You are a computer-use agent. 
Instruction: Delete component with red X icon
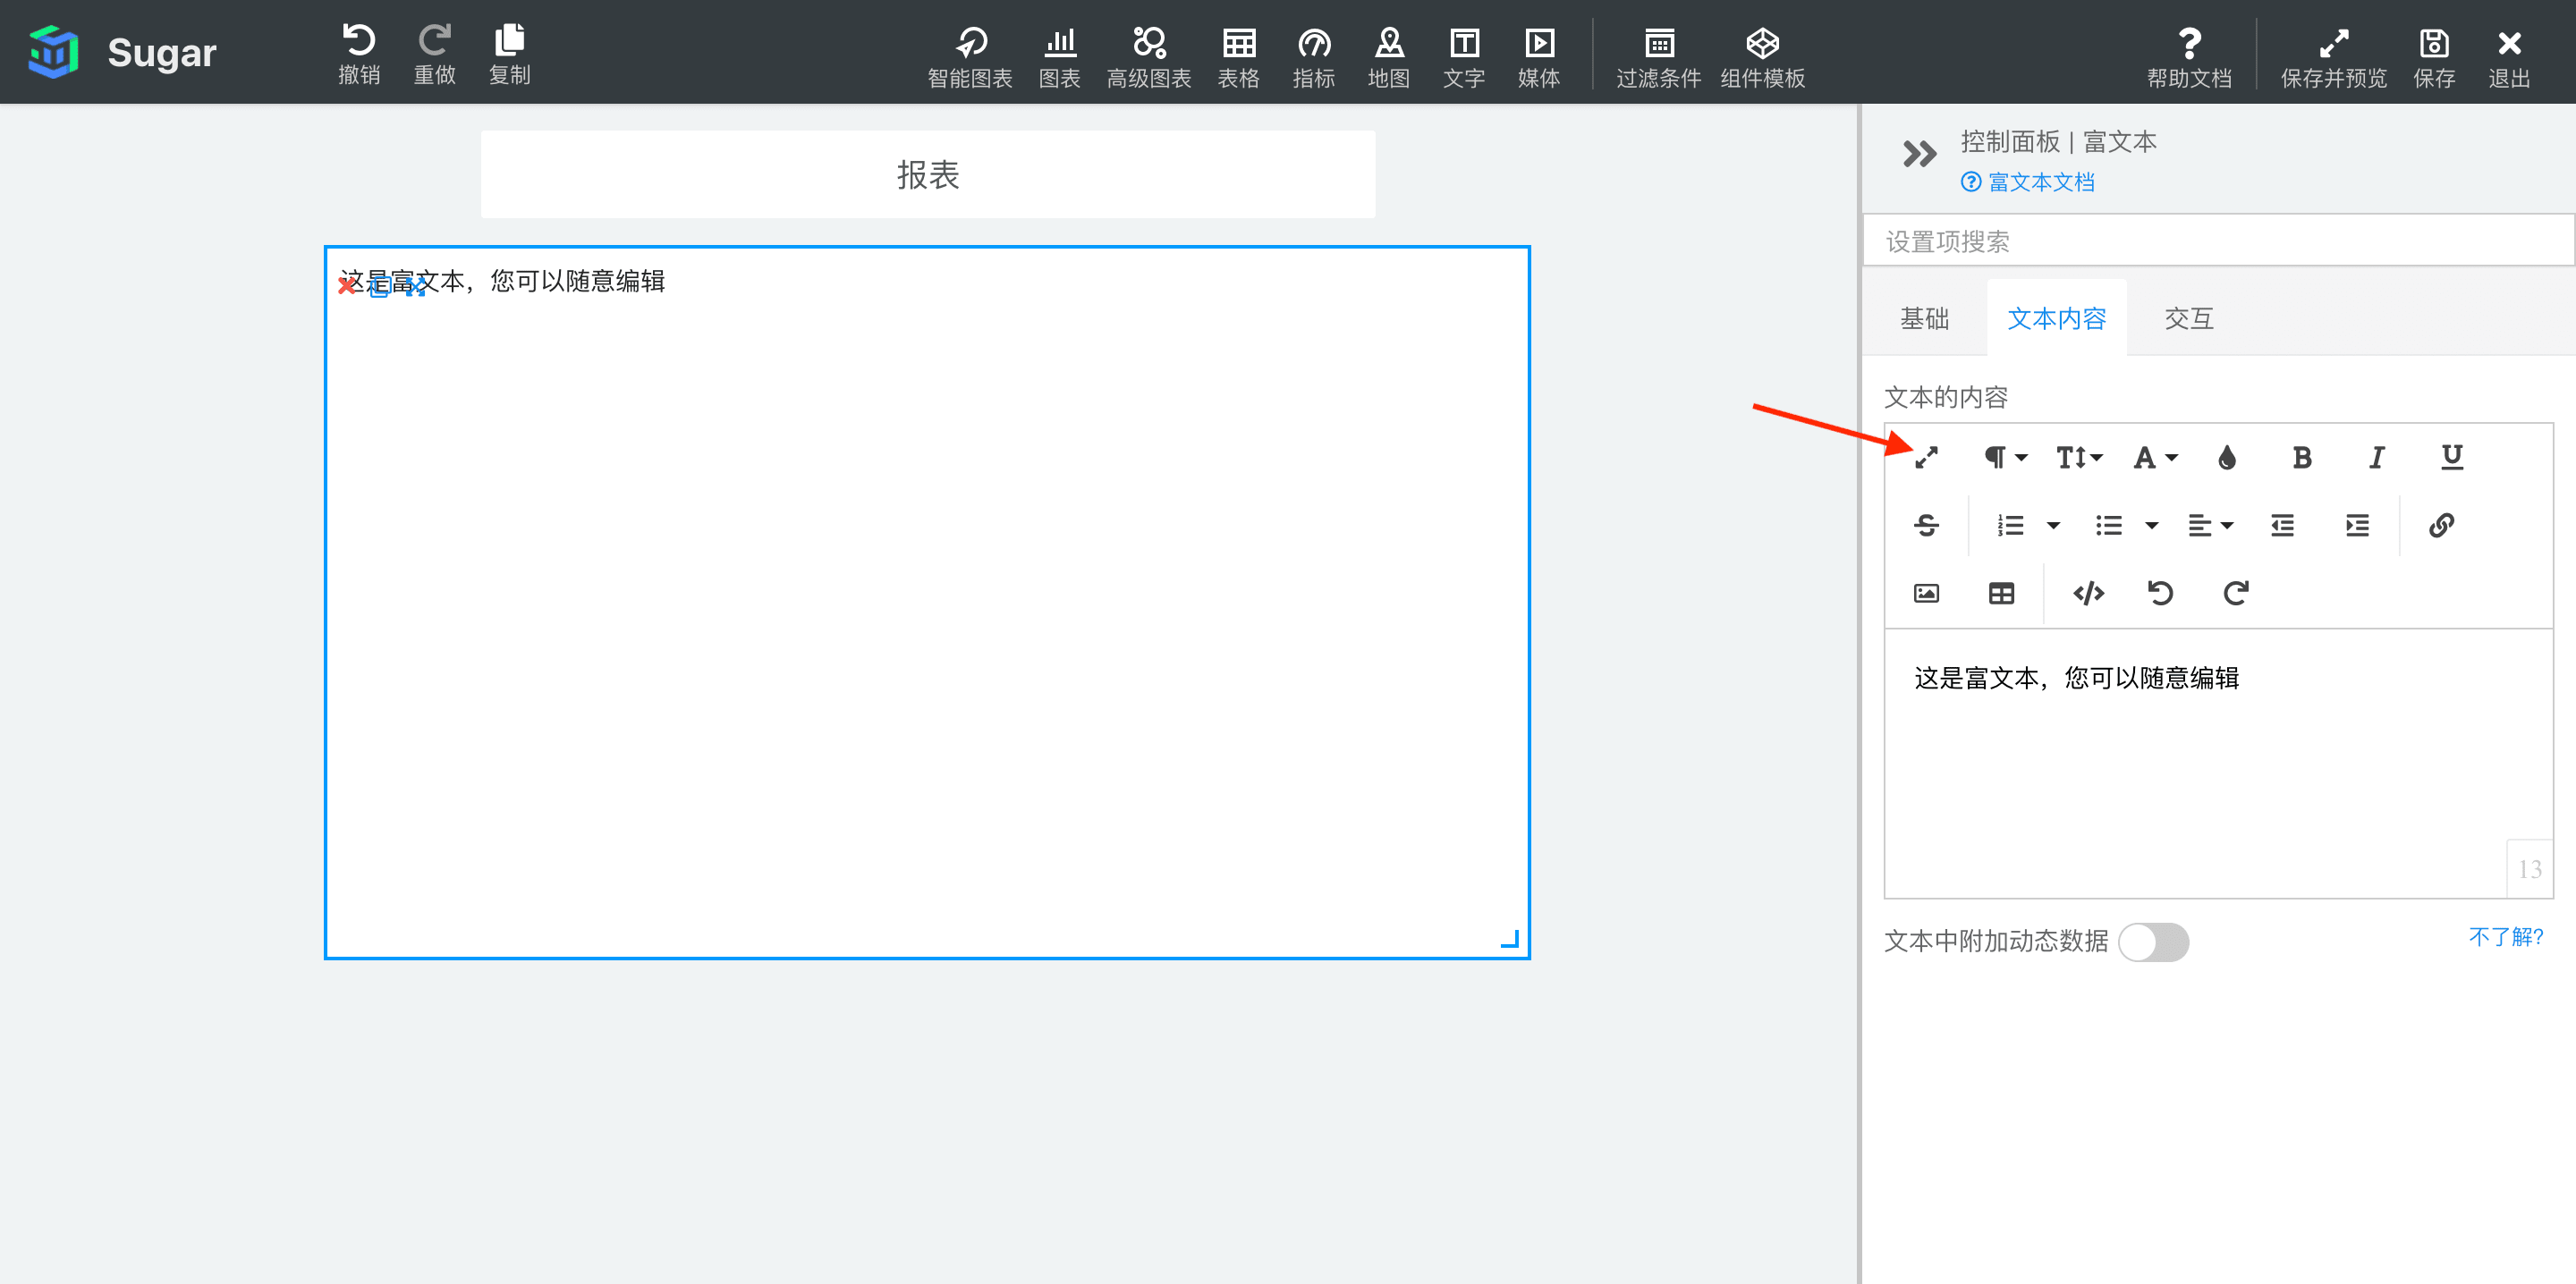(x=346, y=286)
